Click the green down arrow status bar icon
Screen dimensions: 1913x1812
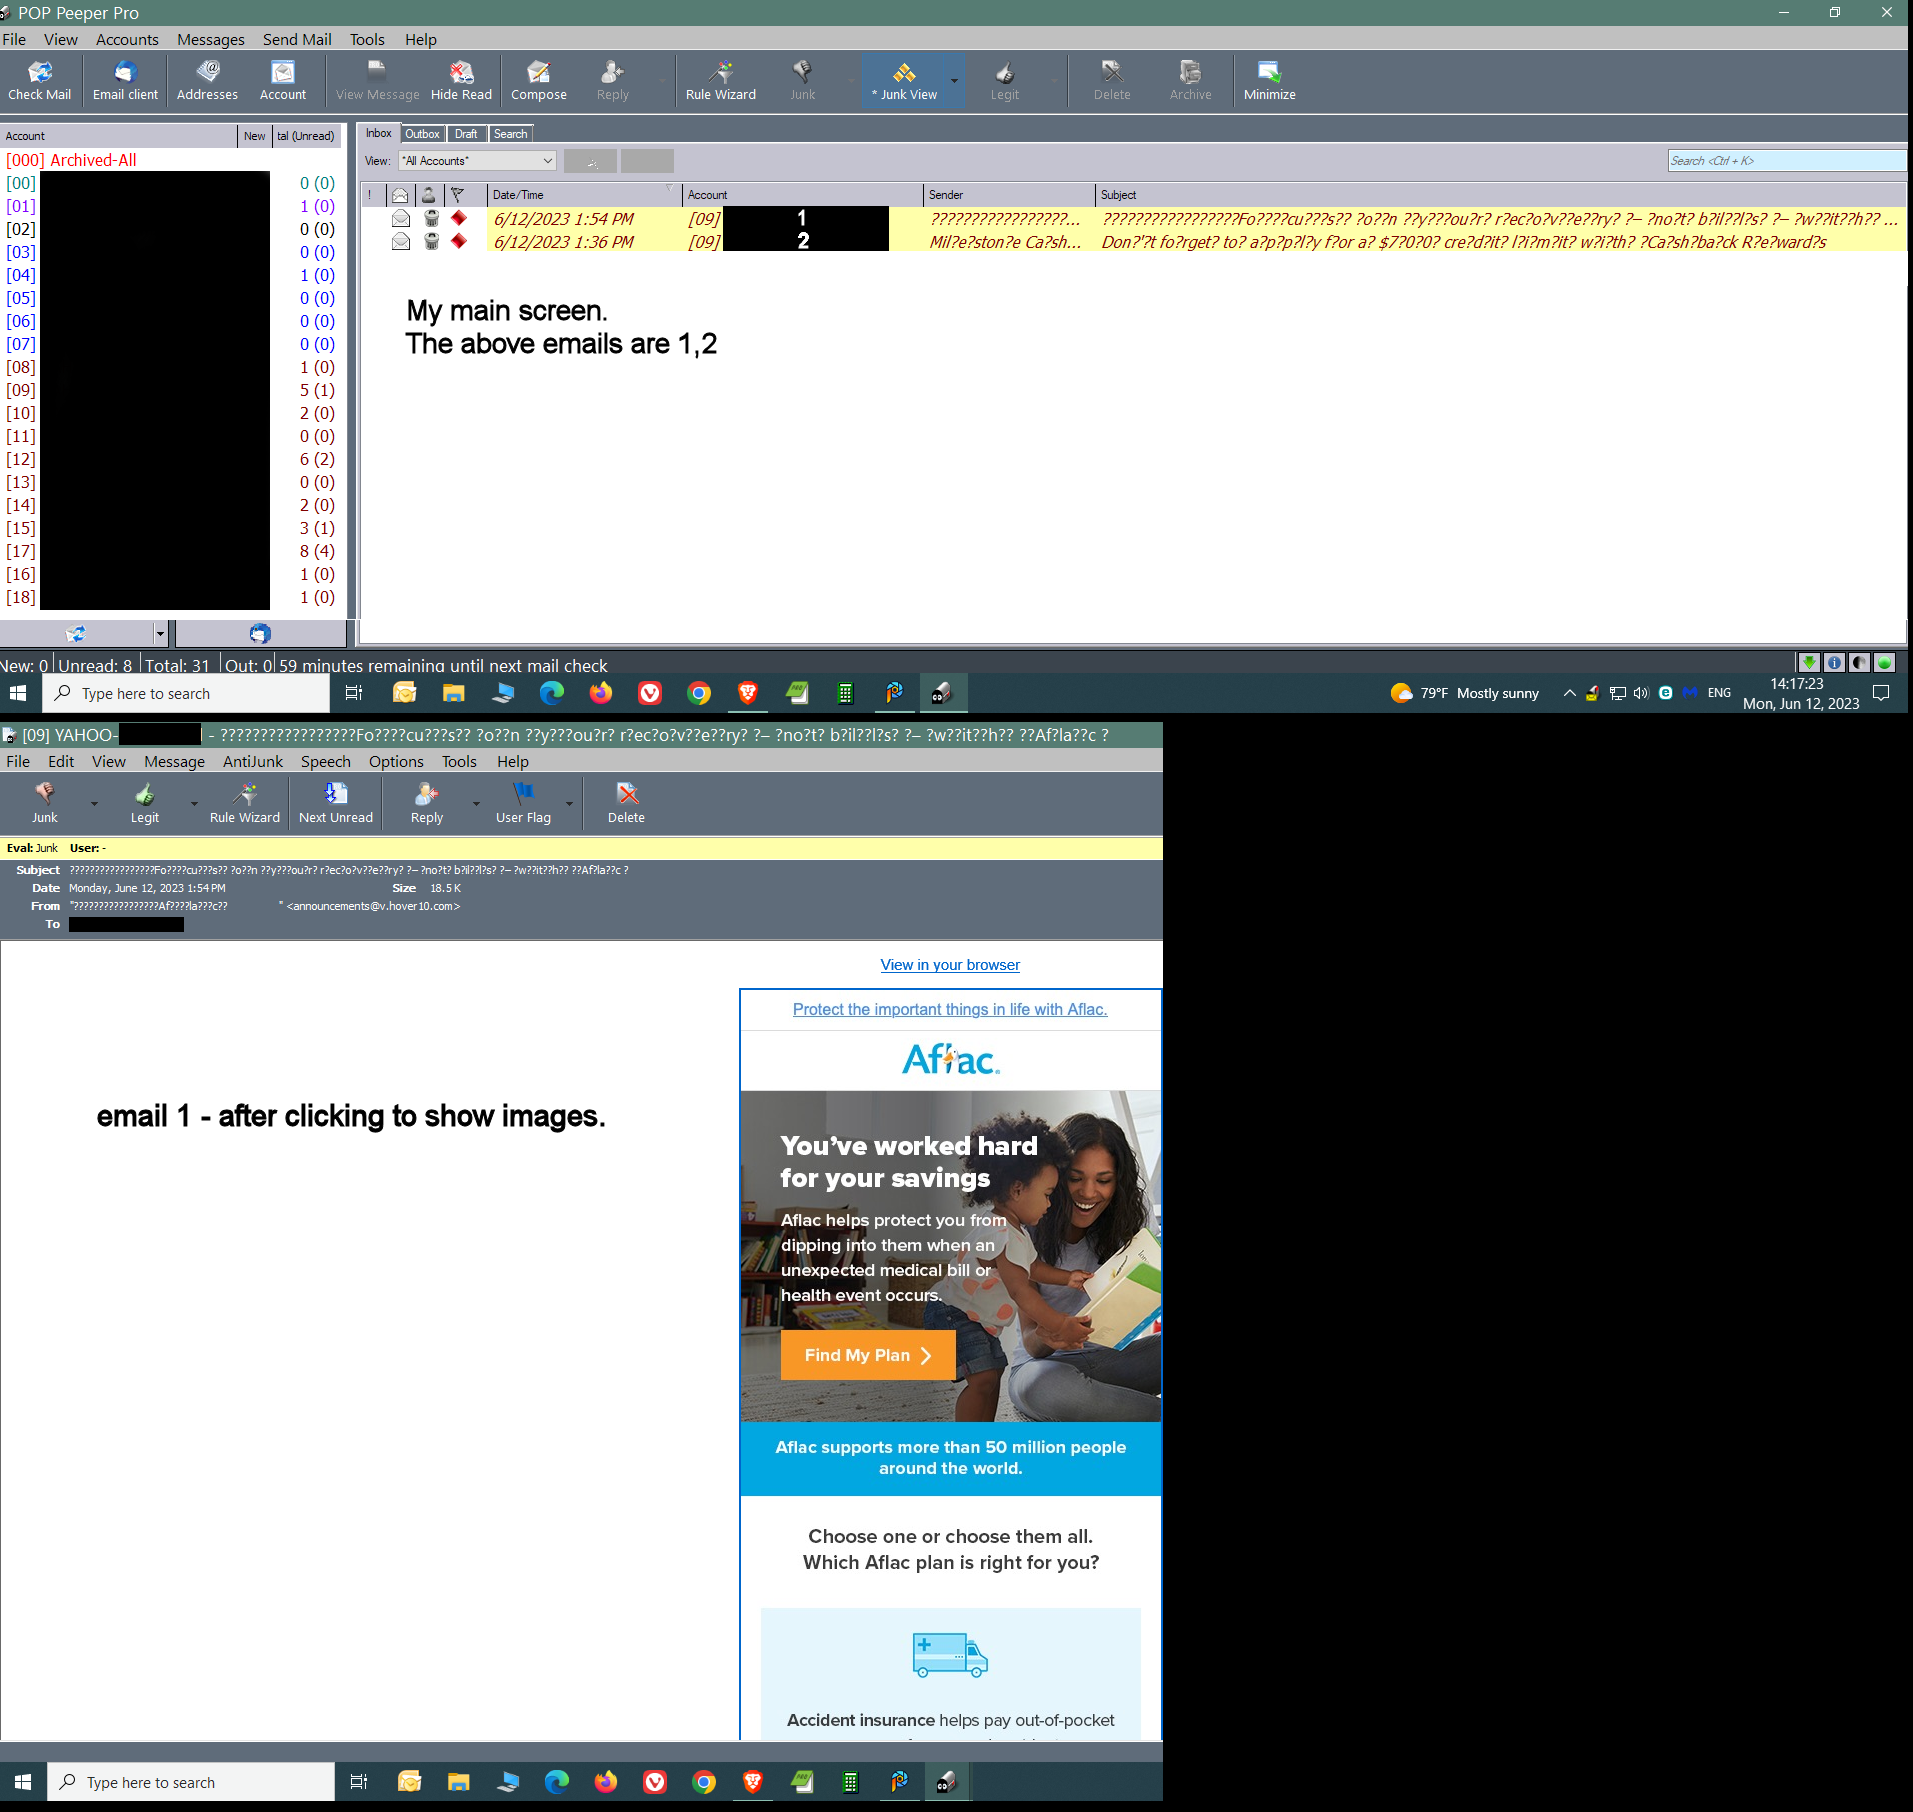[x=1808, y=662]
